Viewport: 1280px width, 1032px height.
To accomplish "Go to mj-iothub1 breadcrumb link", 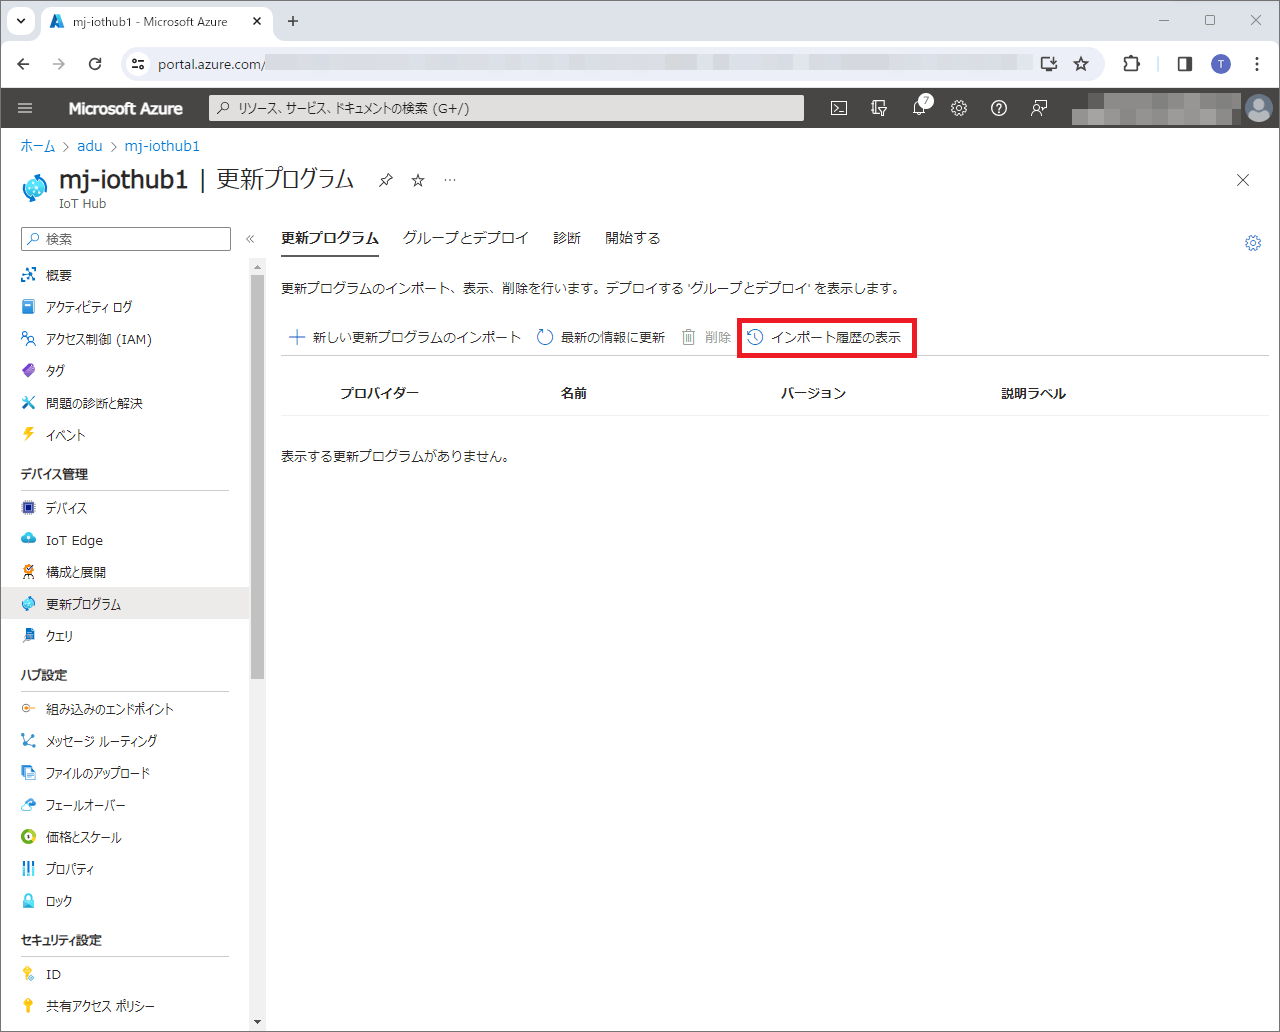I will pyautogui.click(x=162, y=146).
